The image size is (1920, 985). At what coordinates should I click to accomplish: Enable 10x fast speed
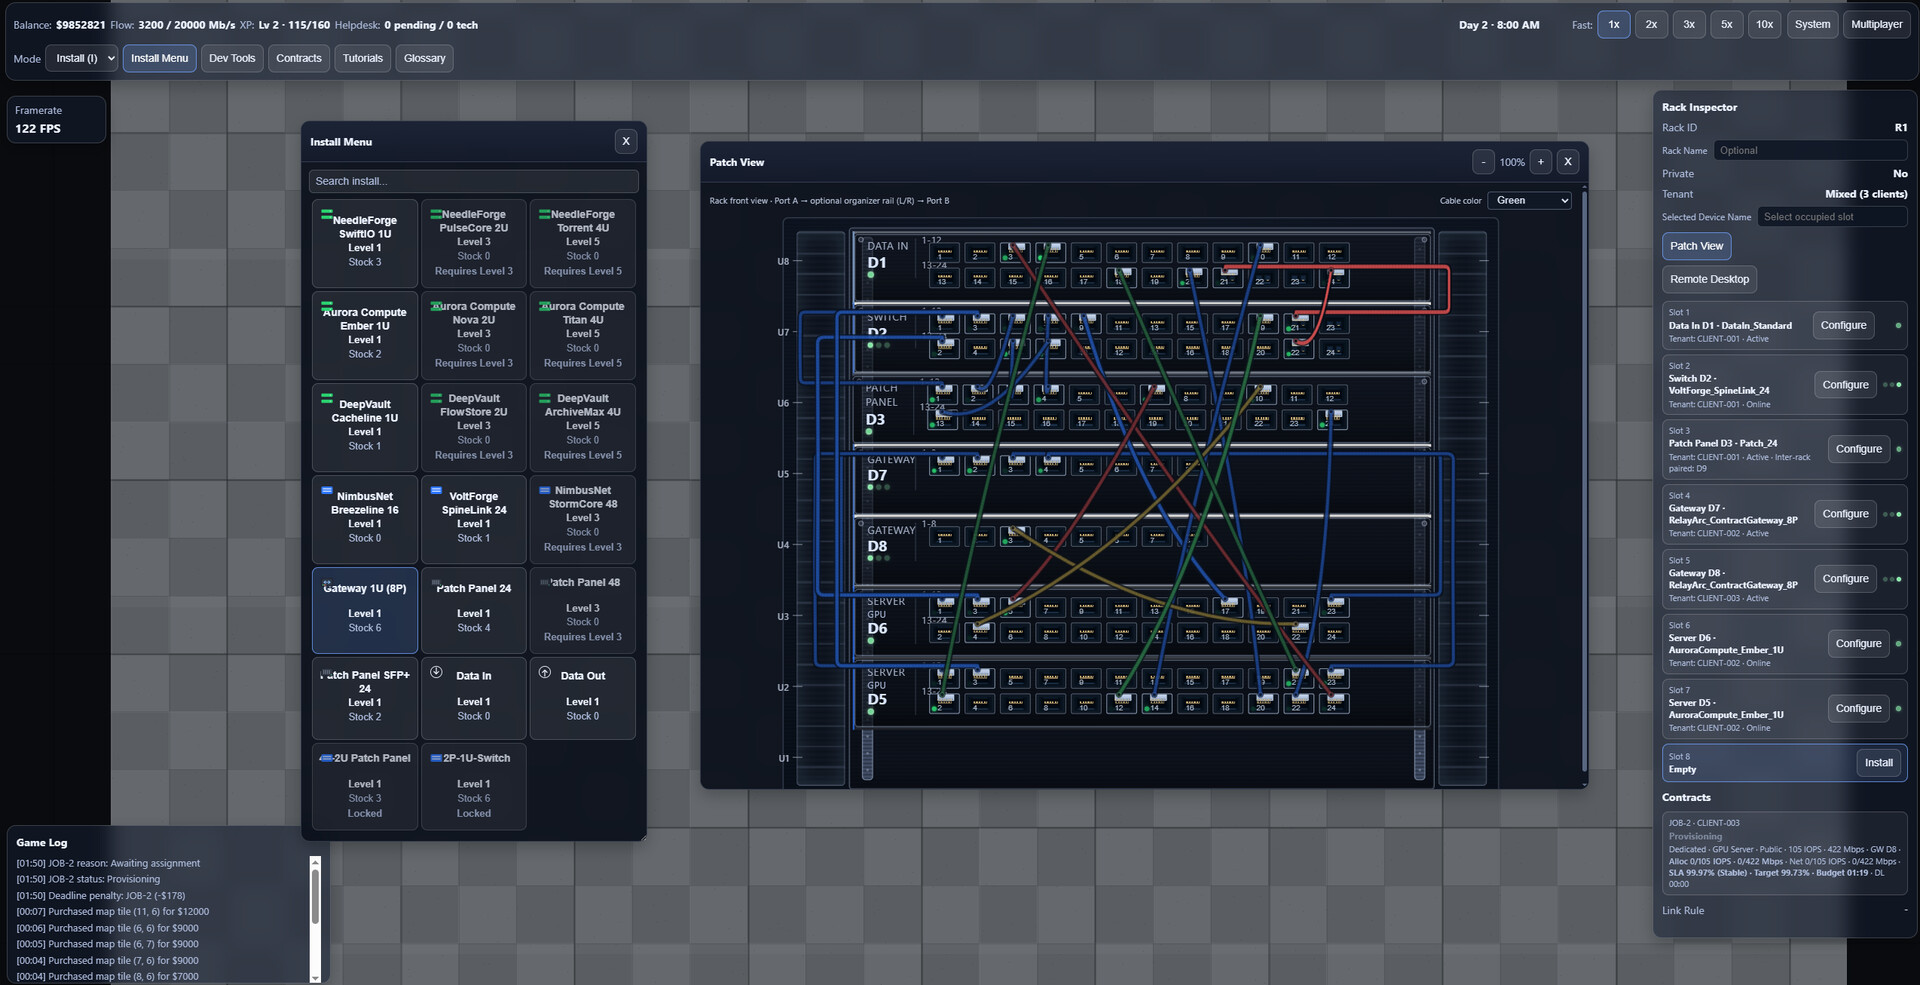click(1764, 25)
